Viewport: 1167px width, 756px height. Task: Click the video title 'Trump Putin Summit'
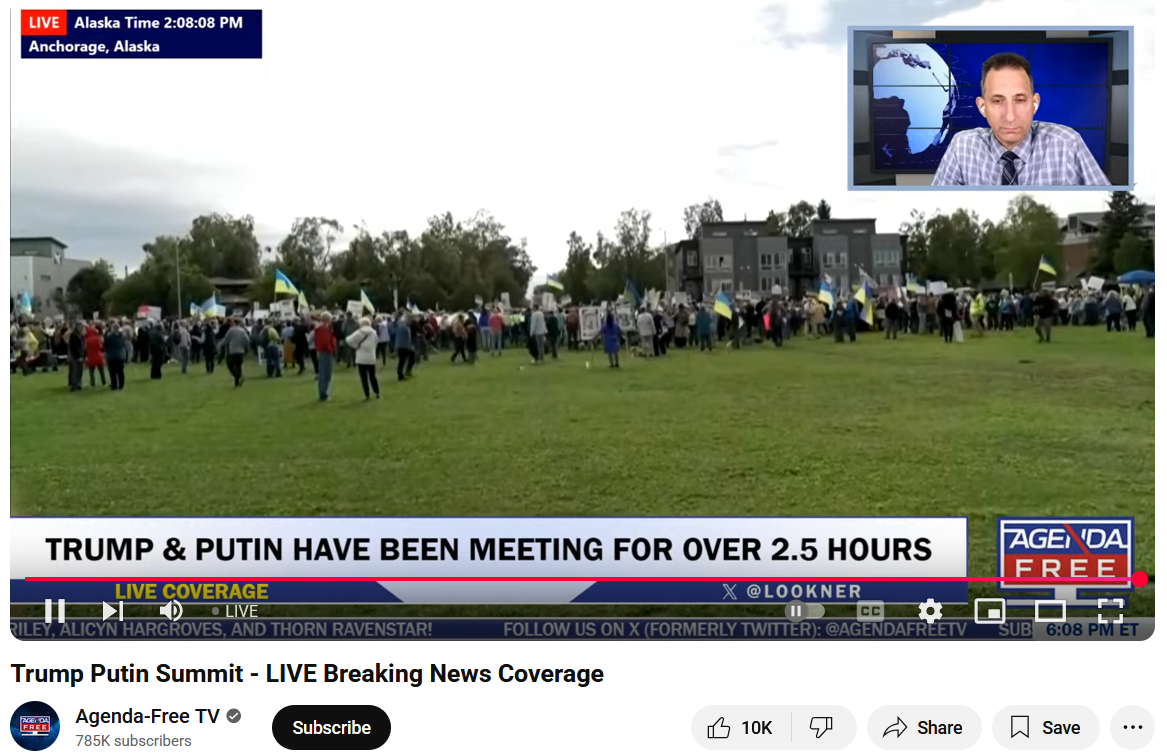tap(307, 673)
